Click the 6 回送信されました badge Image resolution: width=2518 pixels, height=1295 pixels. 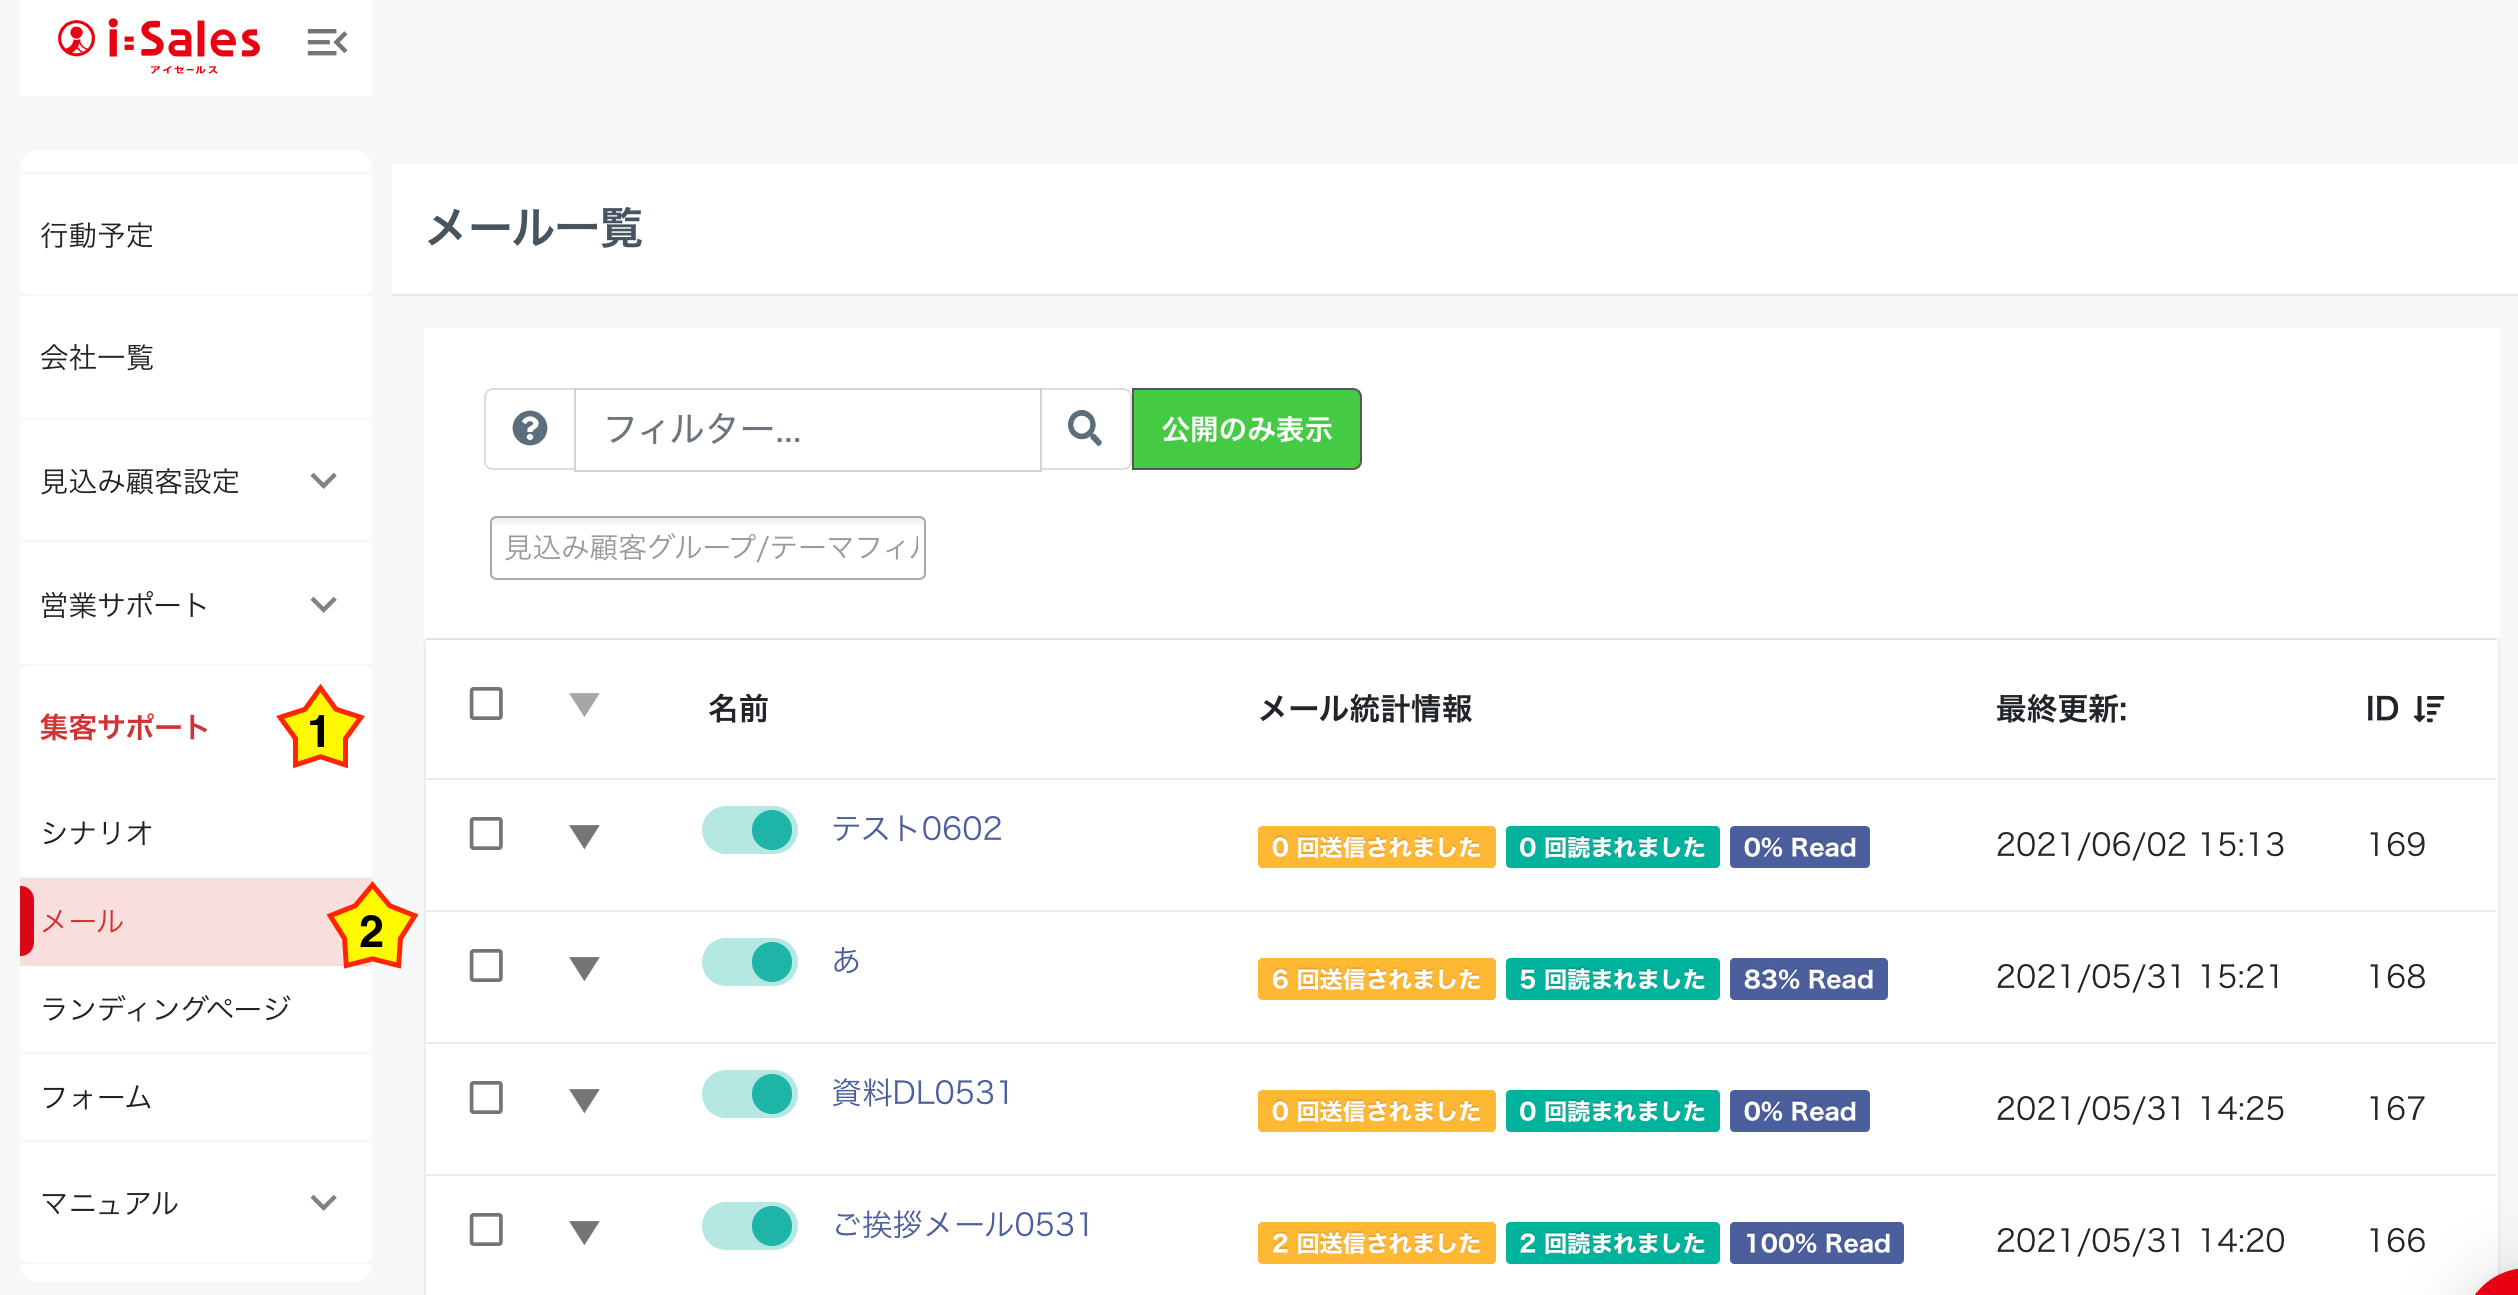[1376, 979]
